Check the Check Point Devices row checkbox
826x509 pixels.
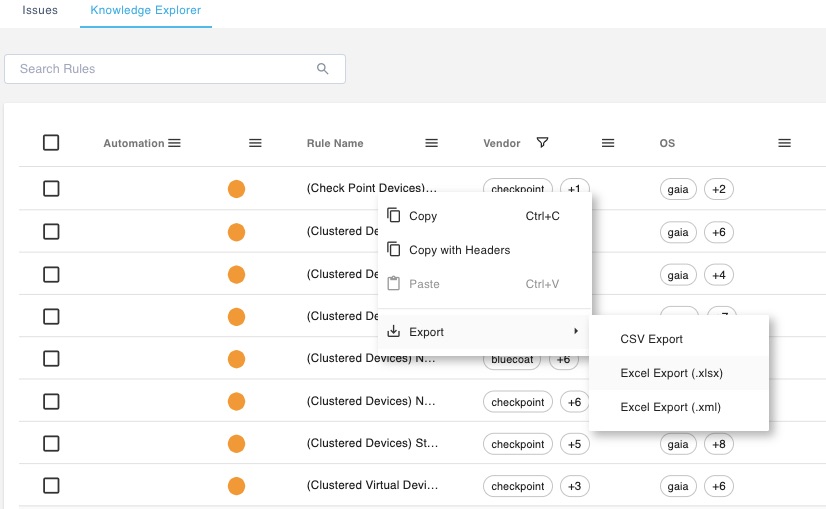coord(51,188)
